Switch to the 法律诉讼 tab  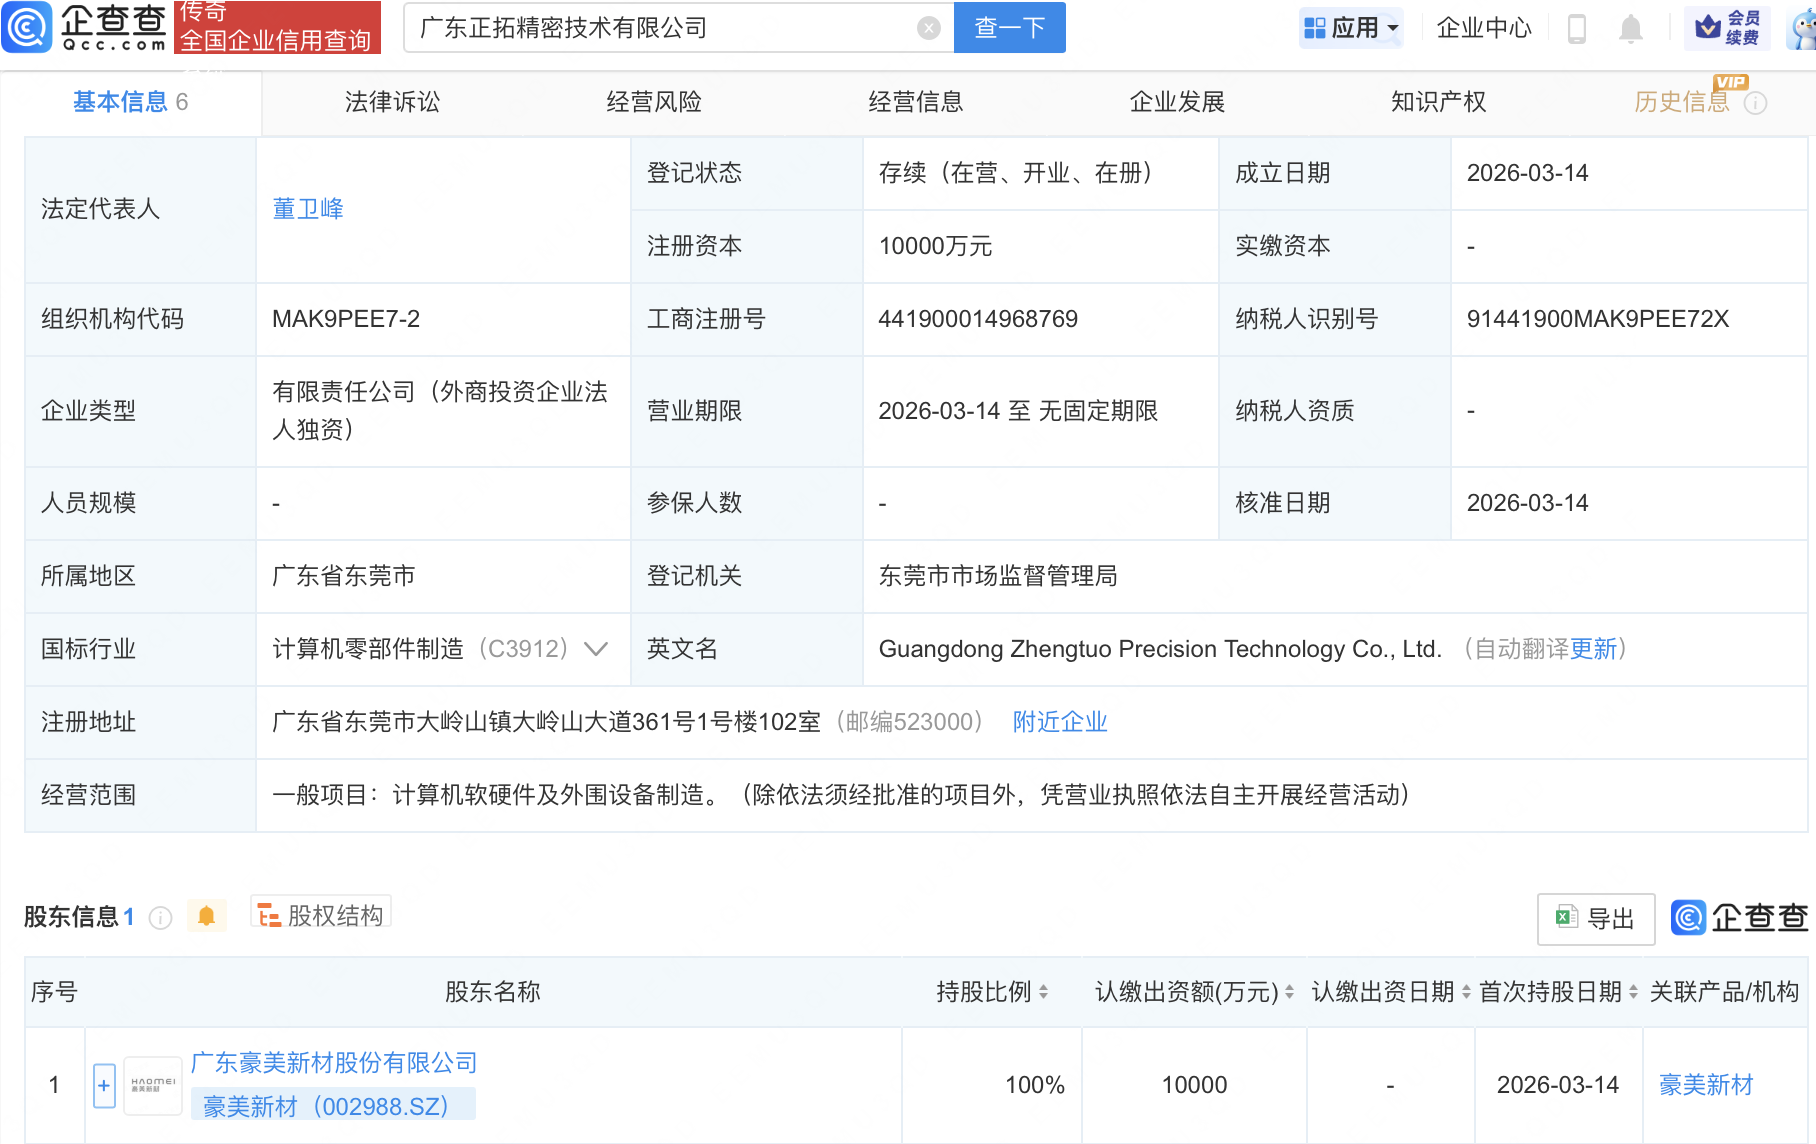tap(391, 101)
